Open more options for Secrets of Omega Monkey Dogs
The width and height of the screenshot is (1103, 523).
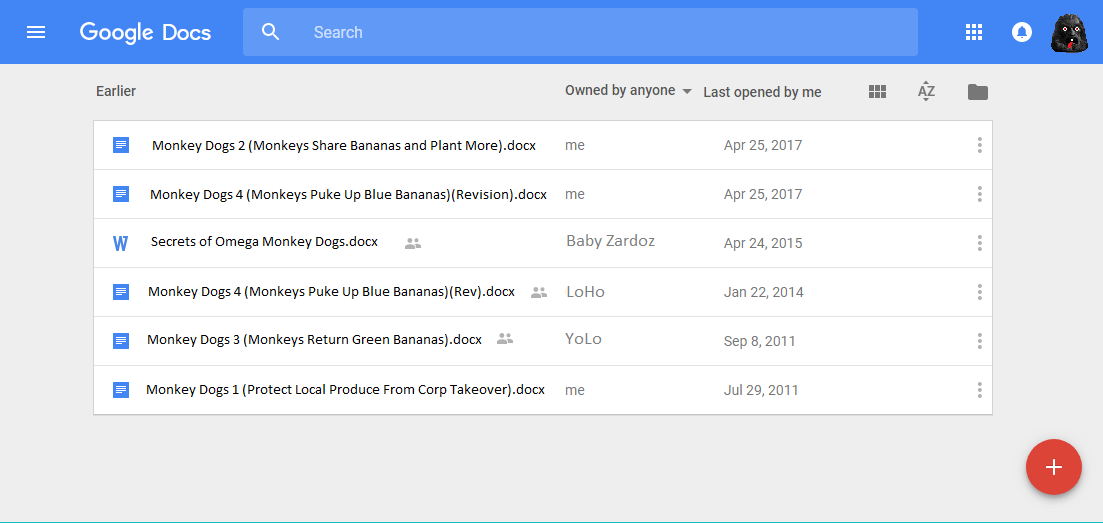pos(979,243)
